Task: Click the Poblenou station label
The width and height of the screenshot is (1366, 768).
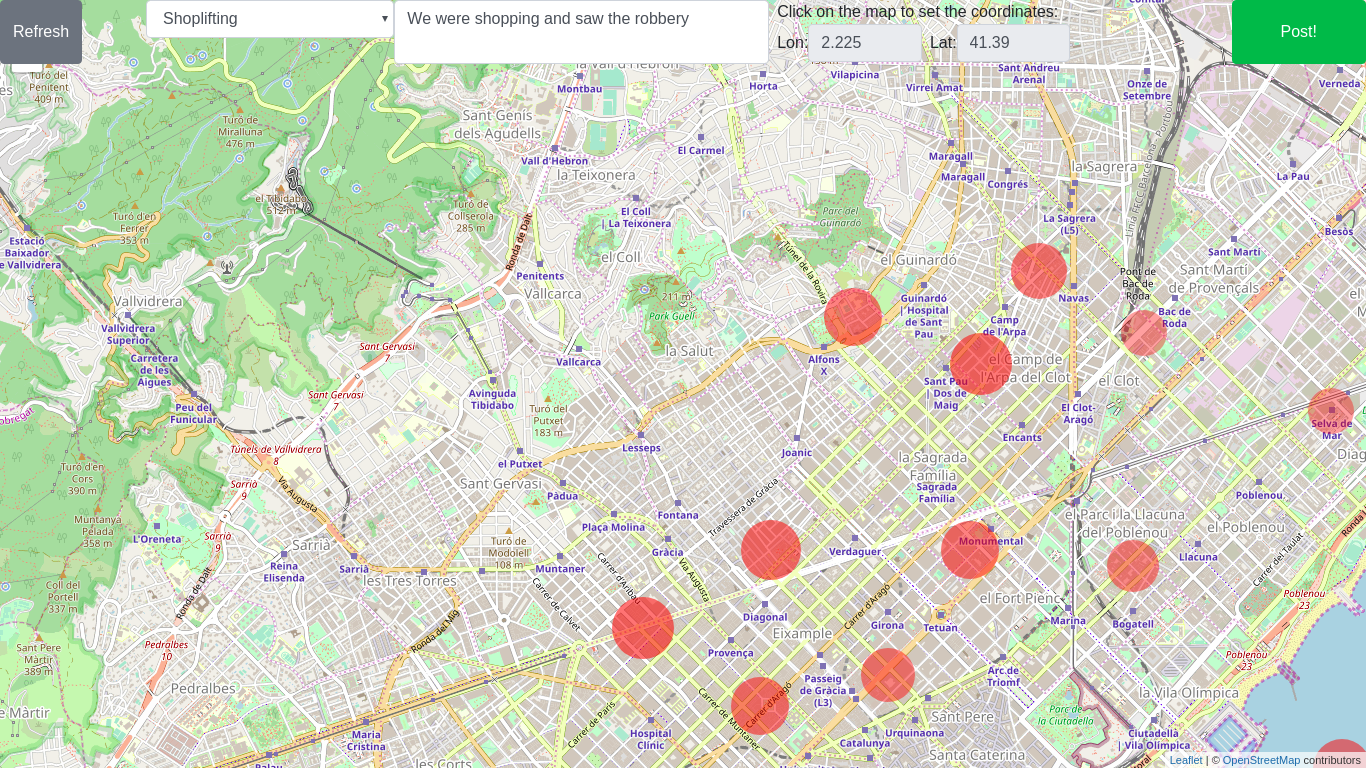Action: pos(1259,495)
